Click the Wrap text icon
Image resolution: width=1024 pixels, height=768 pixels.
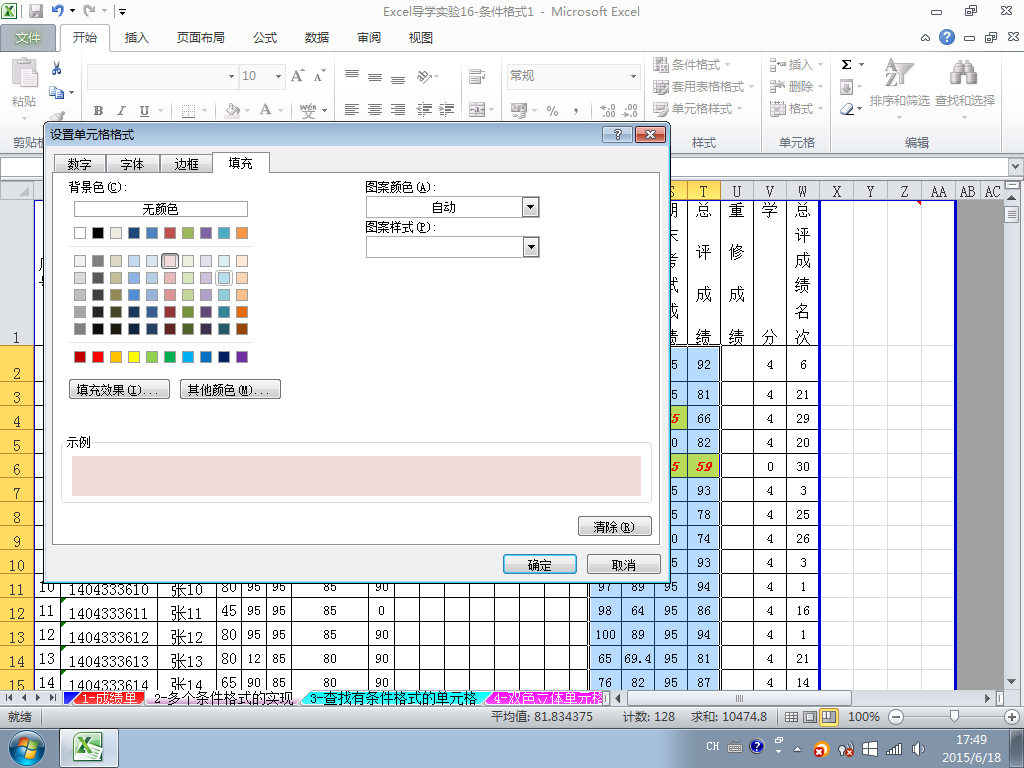pos(477,76)
